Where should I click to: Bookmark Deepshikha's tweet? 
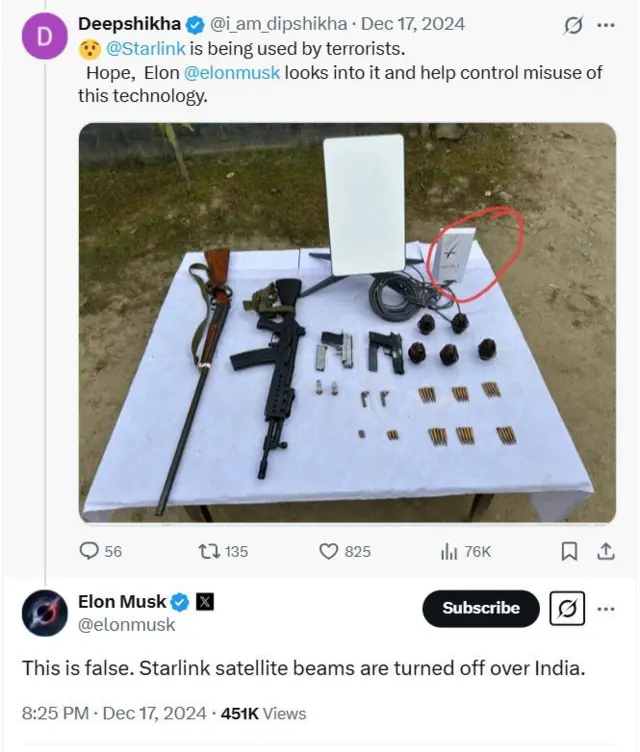569,551
